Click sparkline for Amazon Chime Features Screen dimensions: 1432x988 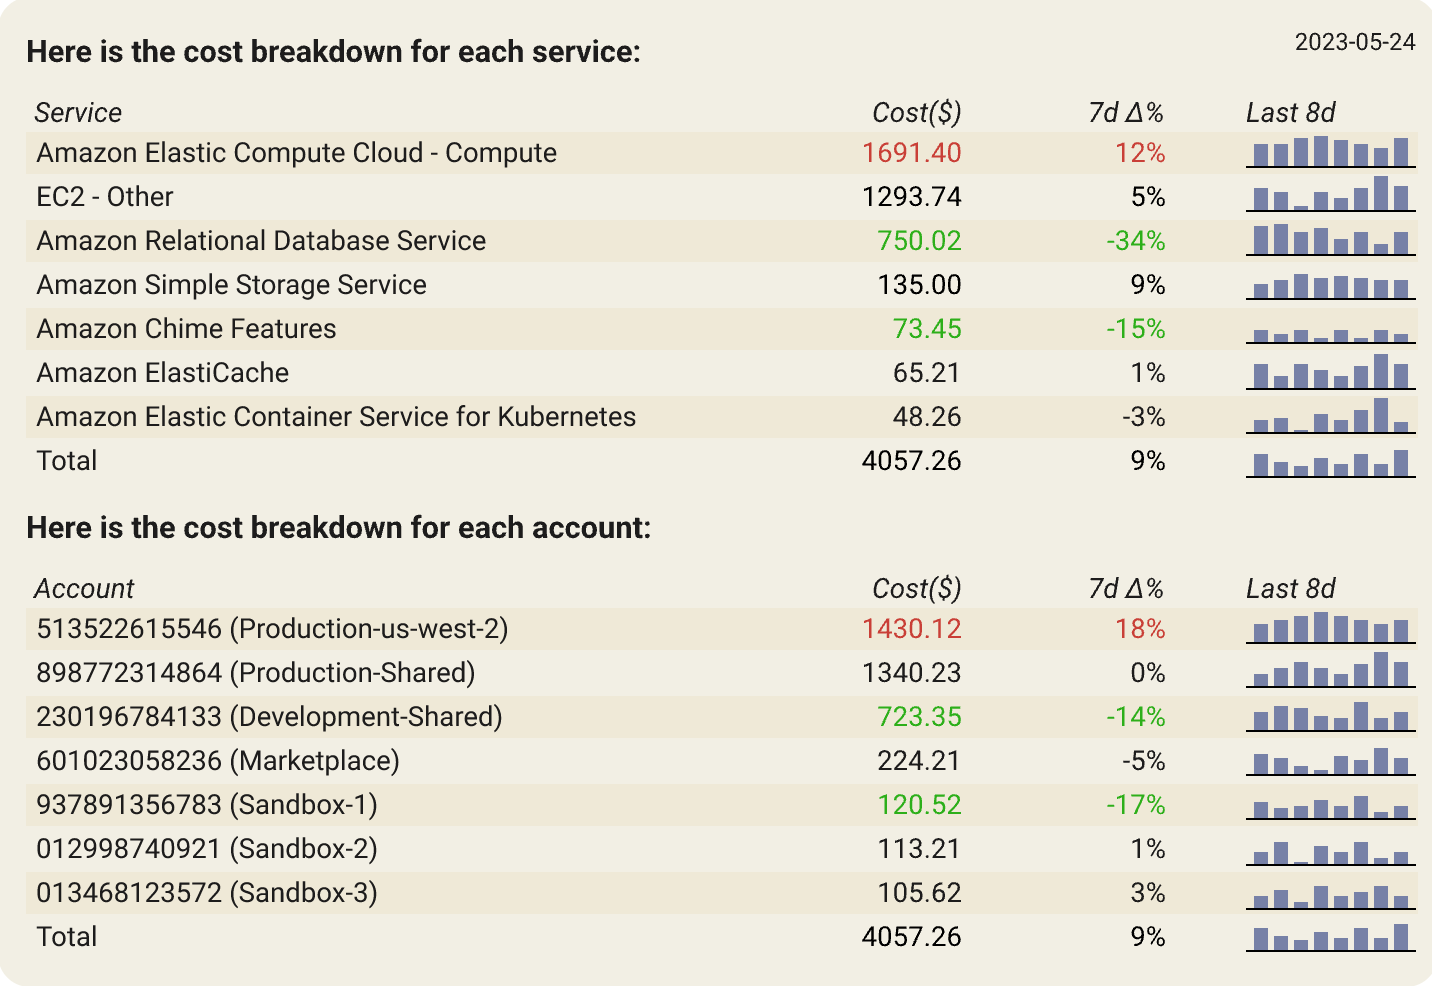coord(1331,336)
